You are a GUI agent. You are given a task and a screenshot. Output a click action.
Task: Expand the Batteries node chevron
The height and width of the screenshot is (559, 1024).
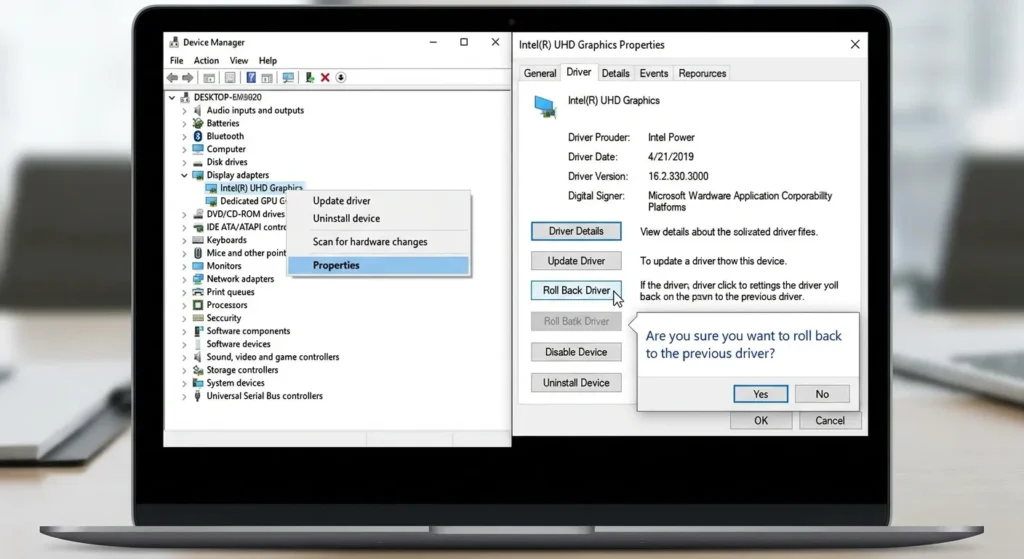pyautogui.click(x=184, y=123)
